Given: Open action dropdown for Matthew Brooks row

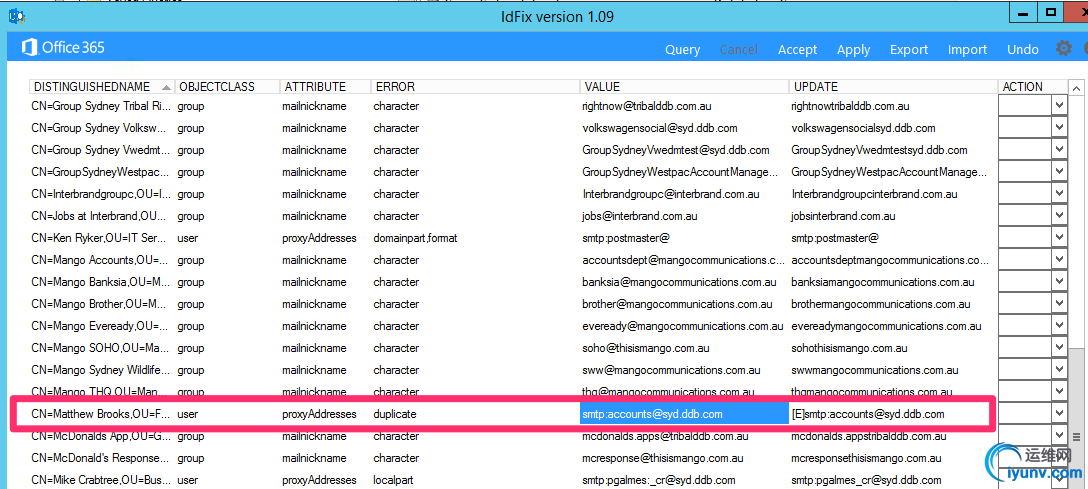Looking at the screenshot, I should point(1059,413).
